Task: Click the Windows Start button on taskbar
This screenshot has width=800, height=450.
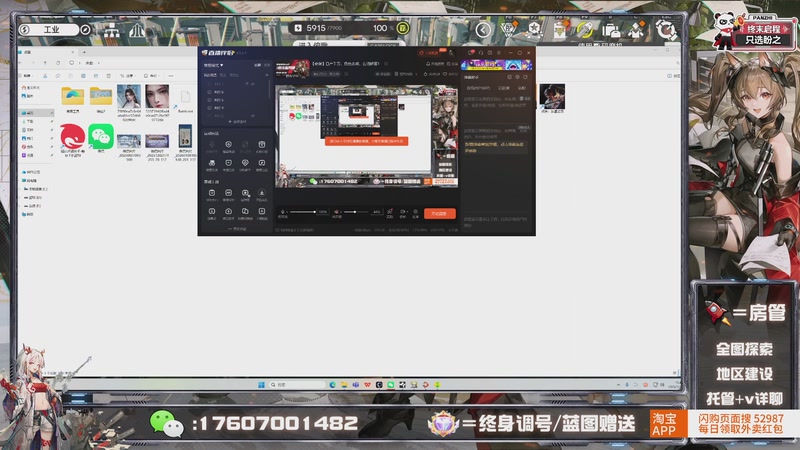Action: pos(261,385)
